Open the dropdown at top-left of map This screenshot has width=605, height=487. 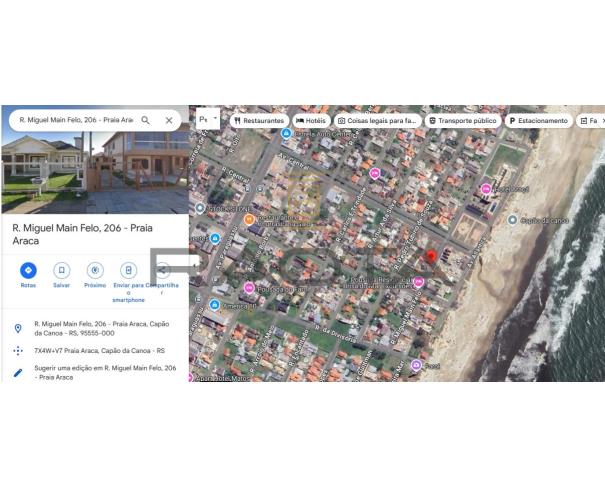pyautogui.click(x=208, y=119)
